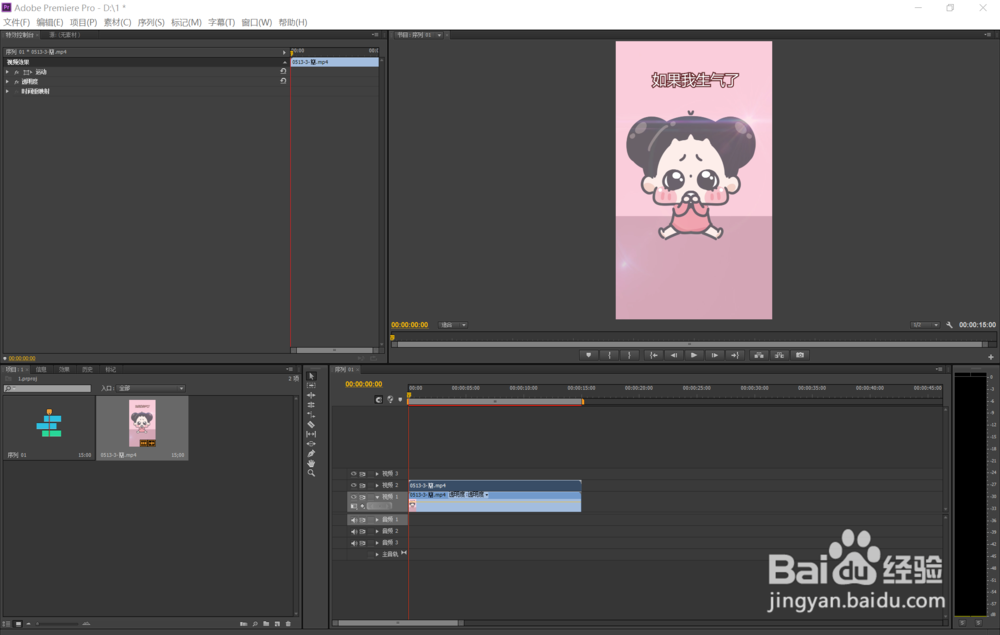Export frame with camera icon
The width and height of the screenshot is (1000, 635).
tap(800, 355)
